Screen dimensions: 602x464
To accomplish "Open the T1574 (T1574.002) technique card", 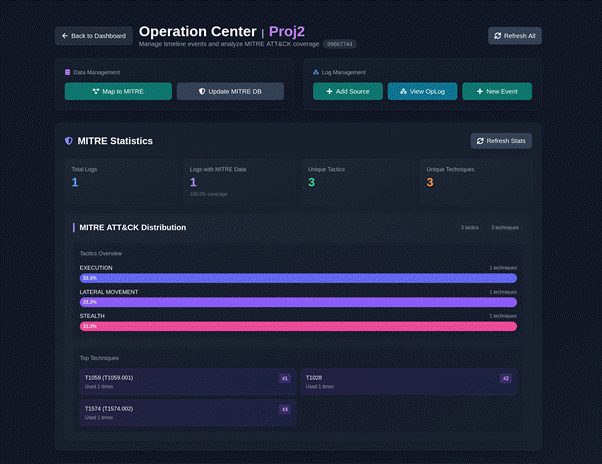I will 188,413.
